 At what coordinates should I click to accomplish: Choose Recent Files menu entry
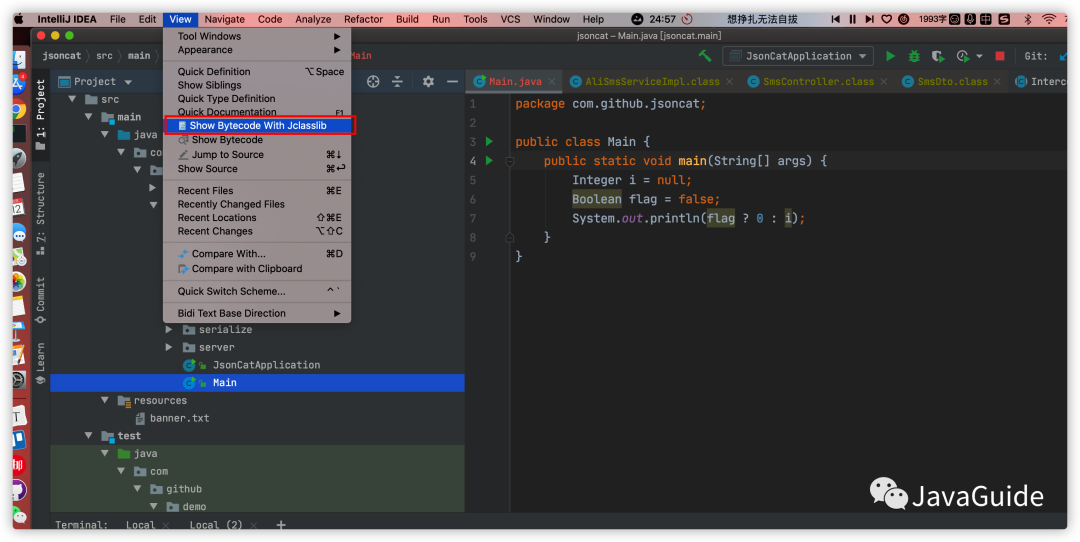click(x=258, y=191)
